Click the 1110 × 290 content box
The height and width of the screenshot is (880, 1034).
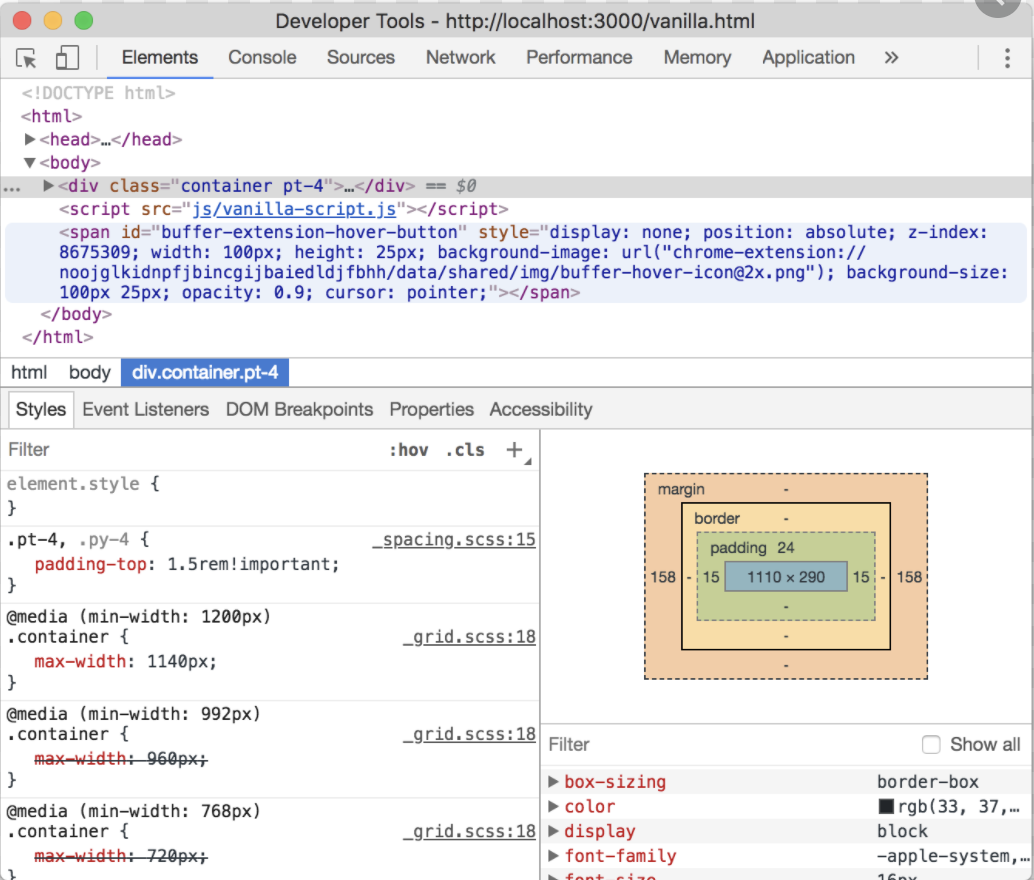(x=785, y=577)
